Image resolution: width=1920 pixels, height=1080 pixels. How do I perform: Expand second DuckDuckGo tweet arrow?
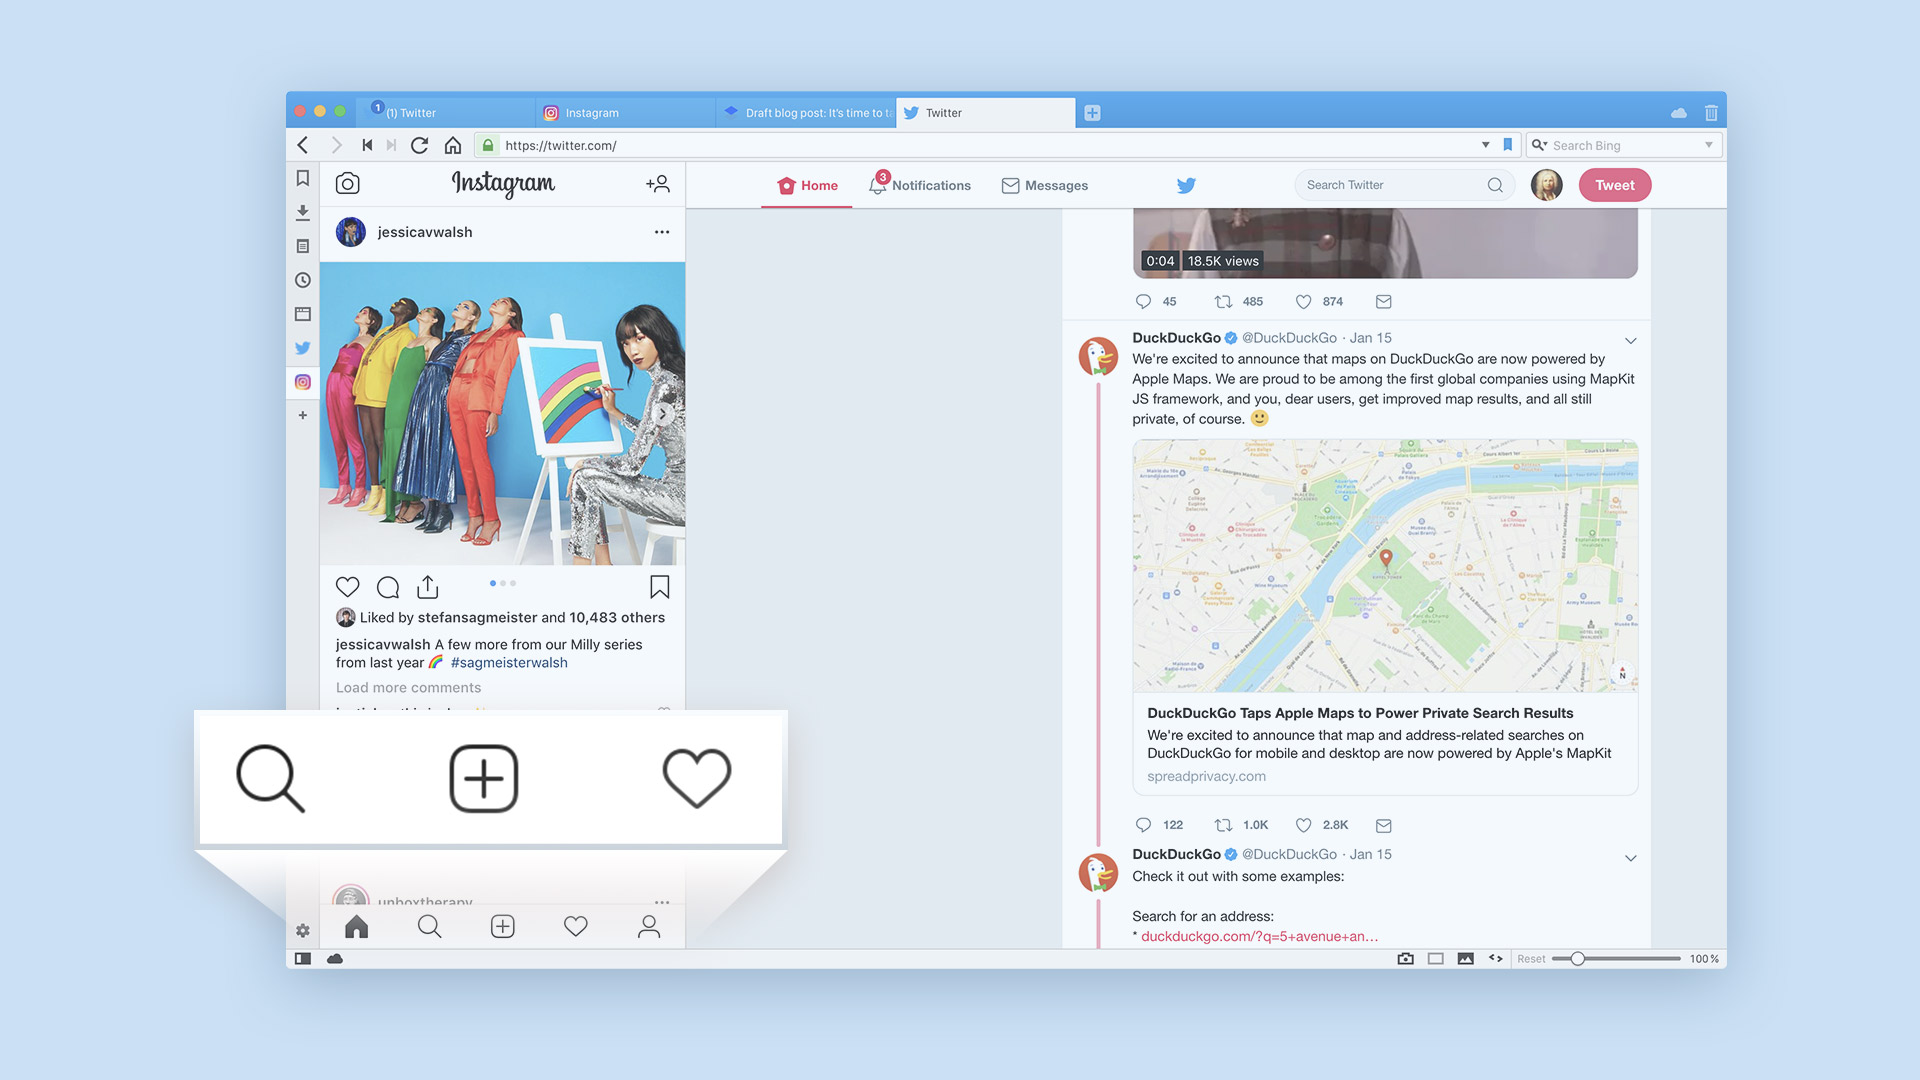point(1629,857)
